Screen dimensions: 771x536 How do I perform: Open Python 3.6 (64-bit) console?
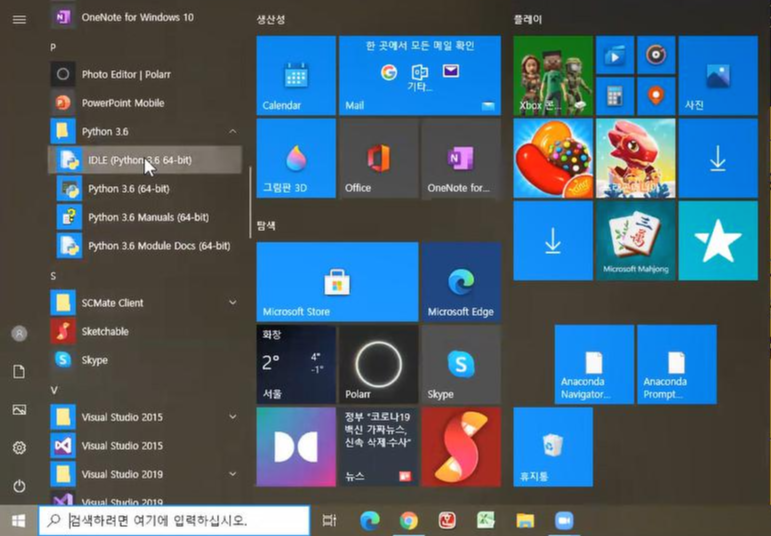click(145, 188)
